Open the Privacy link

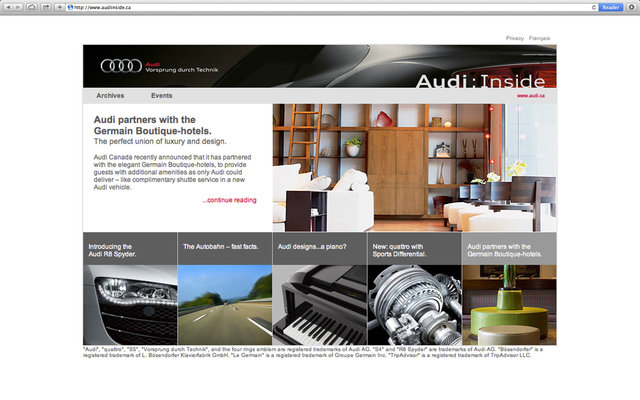coord(515,38)
